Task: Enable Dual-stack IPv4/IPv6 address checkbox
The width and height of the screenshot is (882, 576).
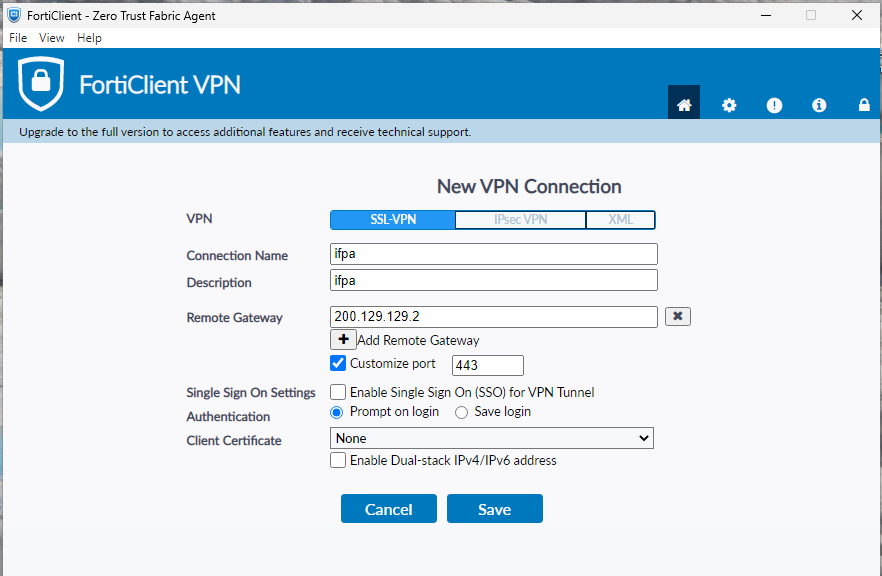Action: point(338,460)
